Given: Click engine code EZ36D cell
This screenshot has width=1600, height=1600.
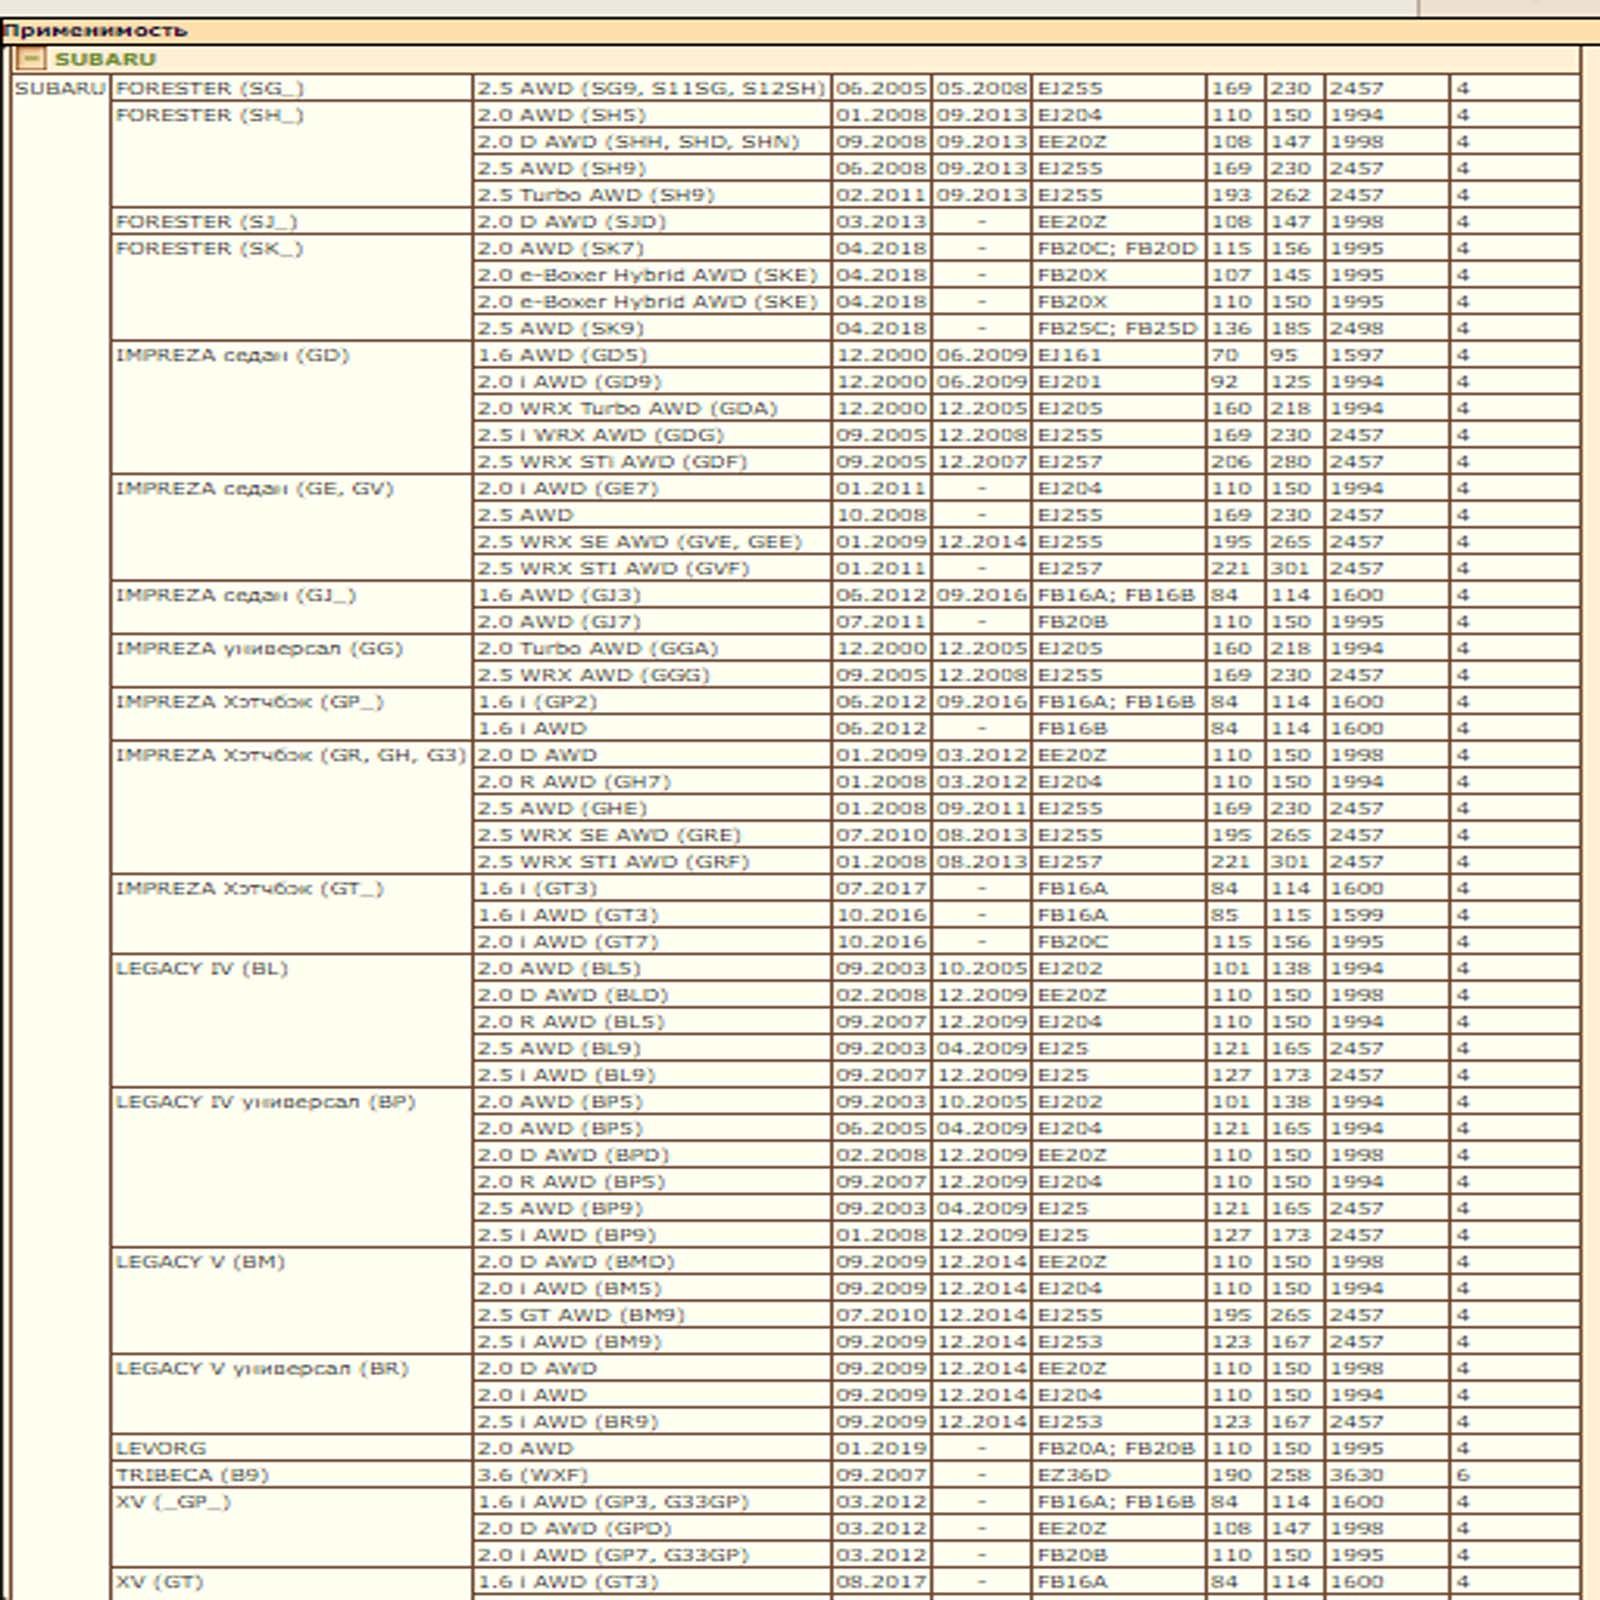Looking at the screenshot, I should coord(1072,1475).
